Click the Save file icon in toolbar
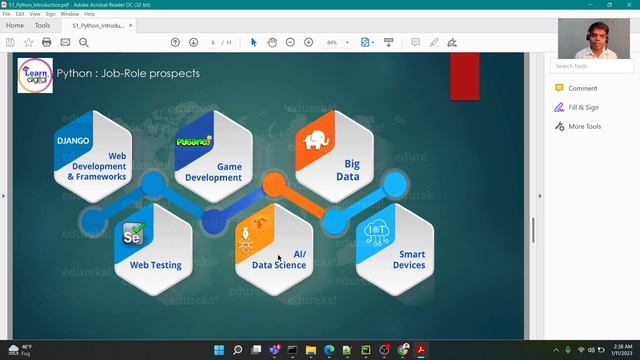 (10, 42)
